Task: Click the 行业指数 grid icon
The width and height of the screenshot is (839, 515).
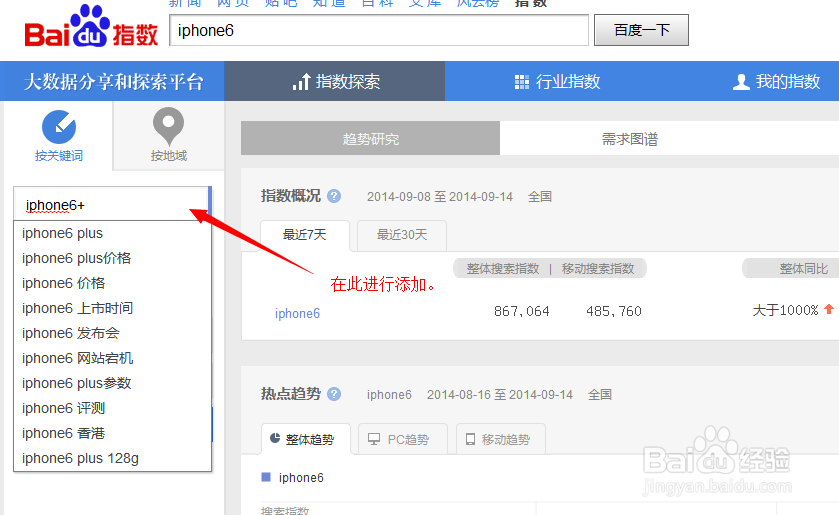Action: click(x=522, y=82)
